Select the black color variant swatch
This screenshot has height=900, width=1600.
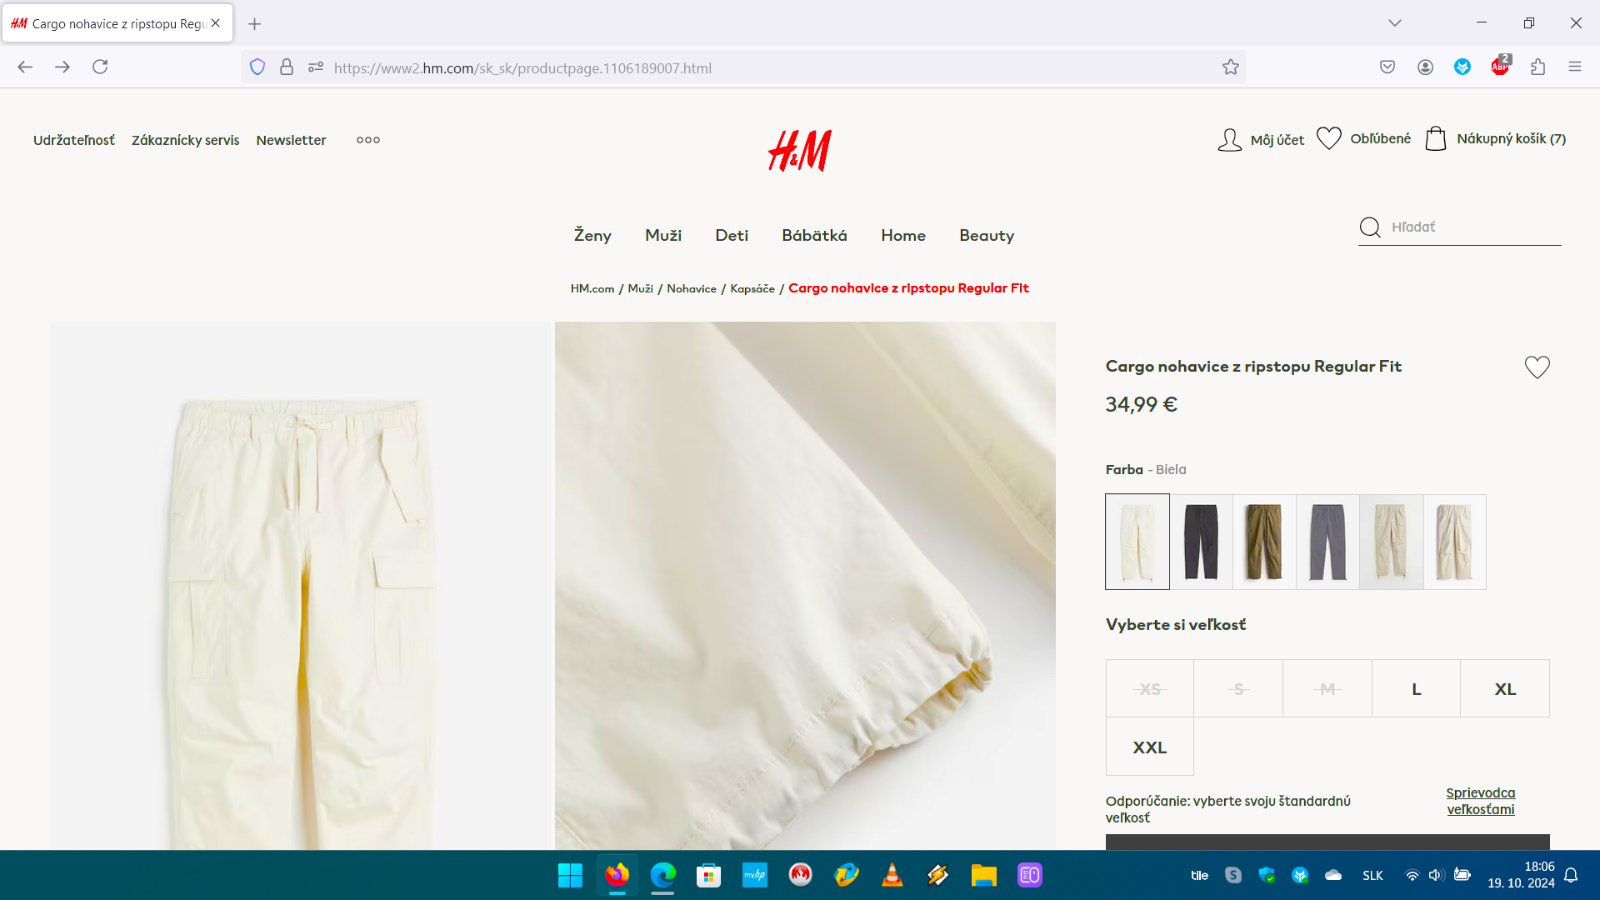1201,542
